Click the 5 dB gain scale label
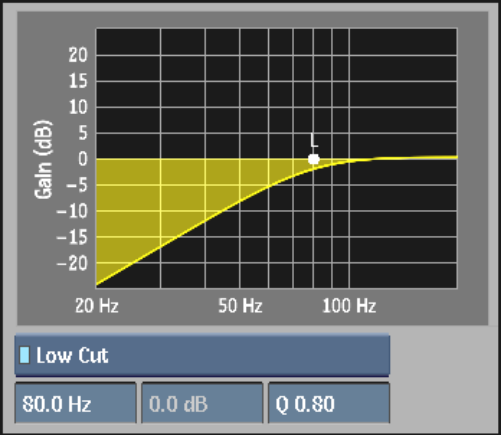 tap(82, 133)
